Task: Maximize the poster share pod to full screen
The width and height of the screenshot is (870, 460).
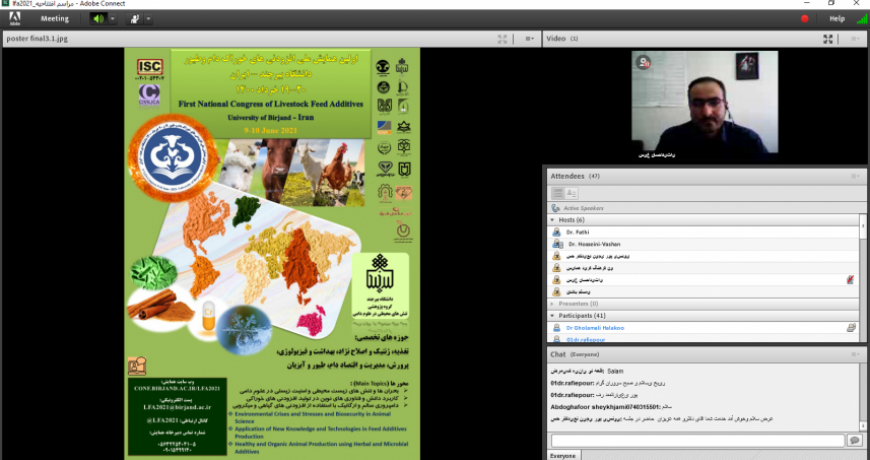Action: [x=502, y=38]
